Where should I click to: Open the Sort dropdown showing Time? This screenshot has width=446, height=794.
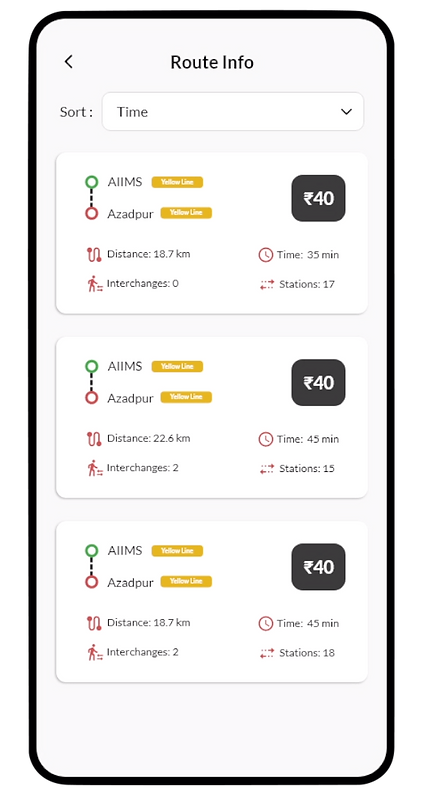tap(233, 111)
